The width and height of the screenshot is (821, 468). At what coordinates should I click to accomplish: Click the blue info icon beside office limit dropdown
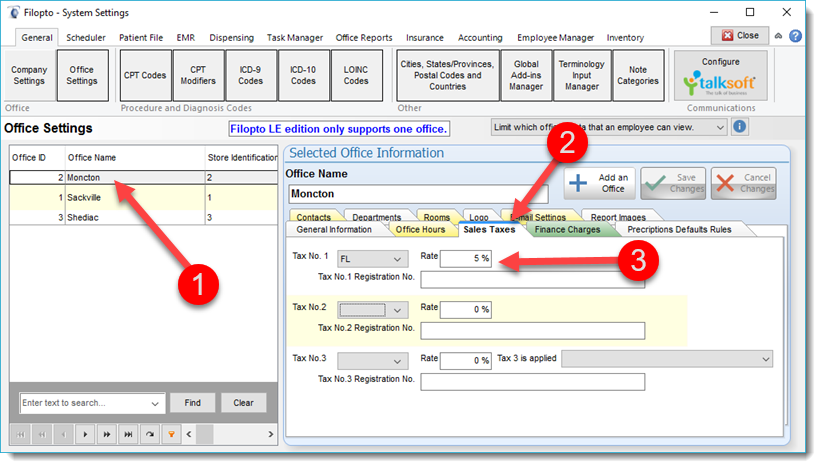(x=740, y=127)
